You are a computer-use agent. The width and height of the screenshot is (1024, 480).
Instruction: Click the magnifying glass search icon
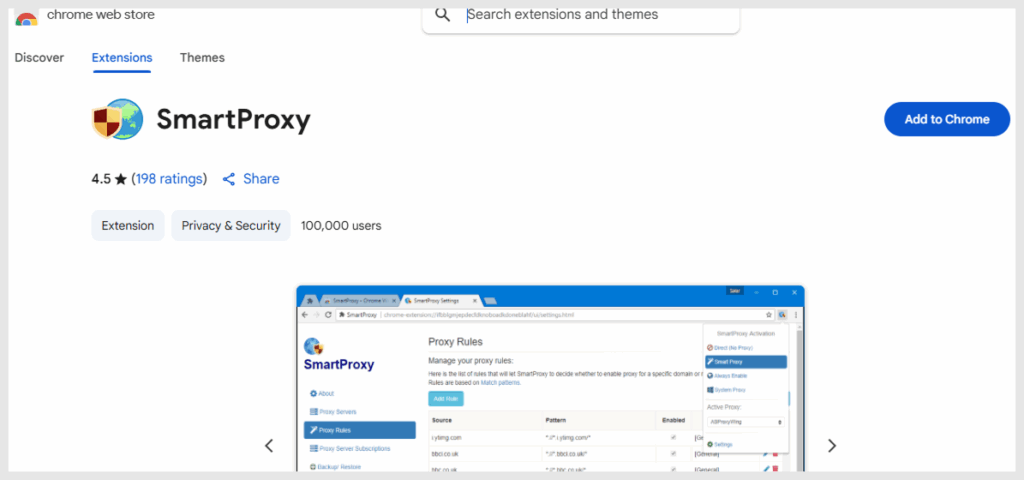pyautogui.click(x=443, y=15)
